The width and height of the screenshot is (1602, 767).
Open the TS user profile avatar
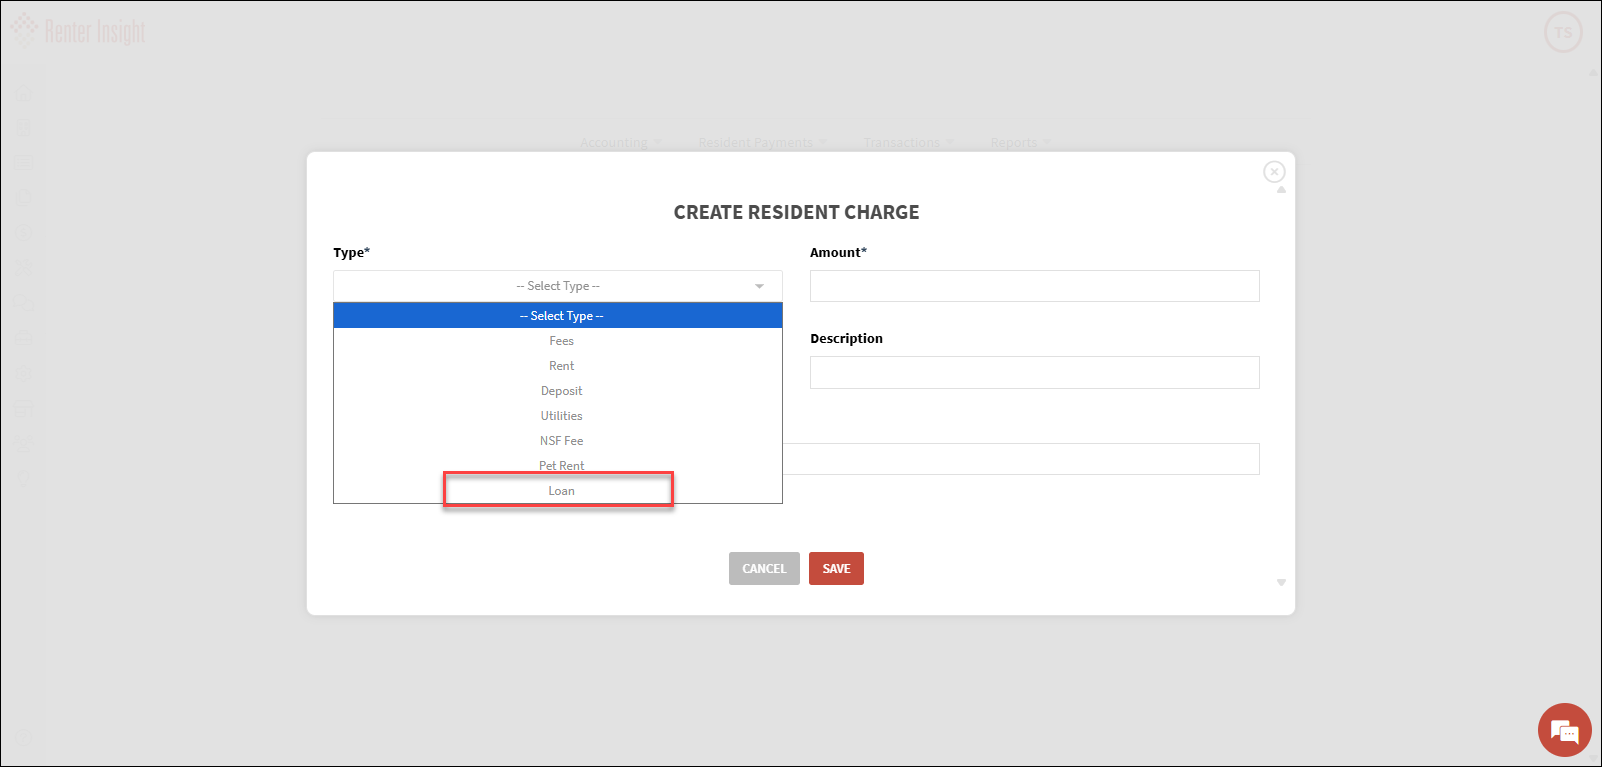(x=1563, y=33)
